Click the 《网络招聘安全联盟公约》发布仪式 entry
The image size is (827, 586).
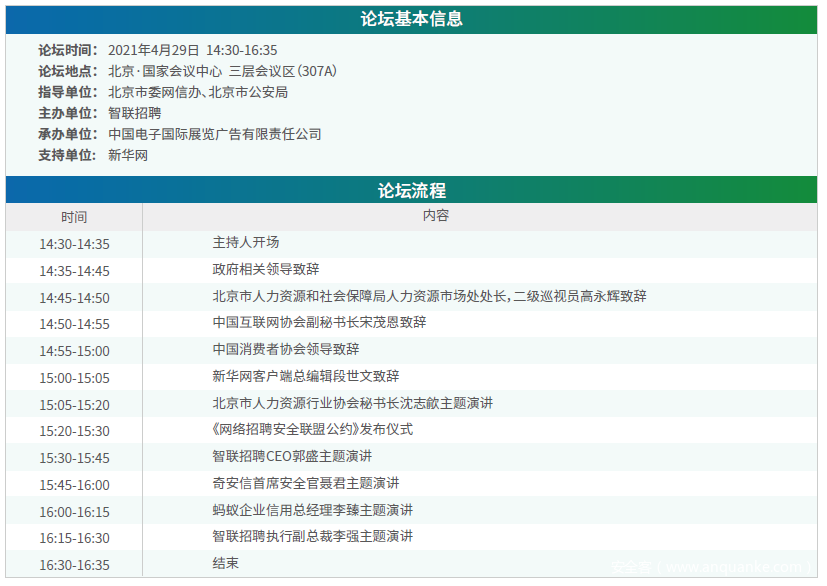(312, 430)
